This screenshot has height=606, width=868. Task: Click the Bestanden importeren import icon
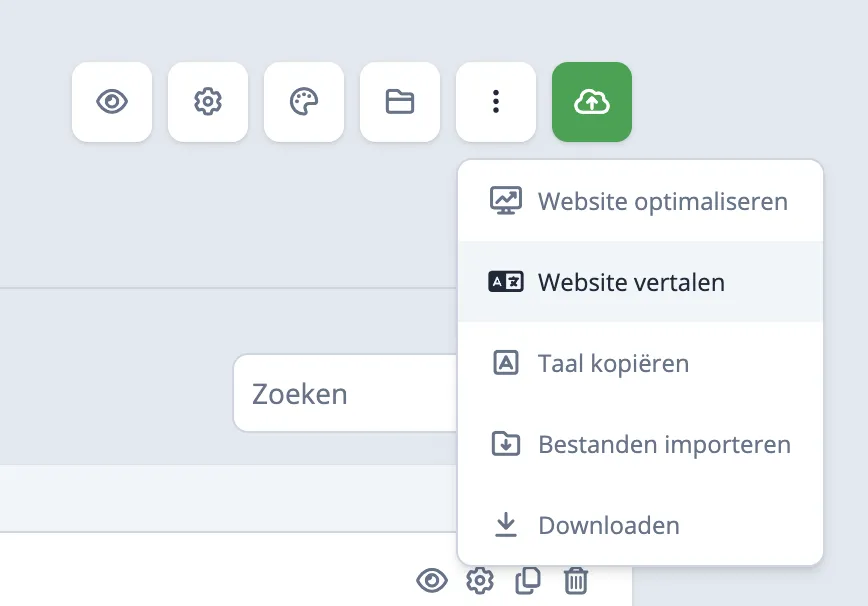coord(507,444)
